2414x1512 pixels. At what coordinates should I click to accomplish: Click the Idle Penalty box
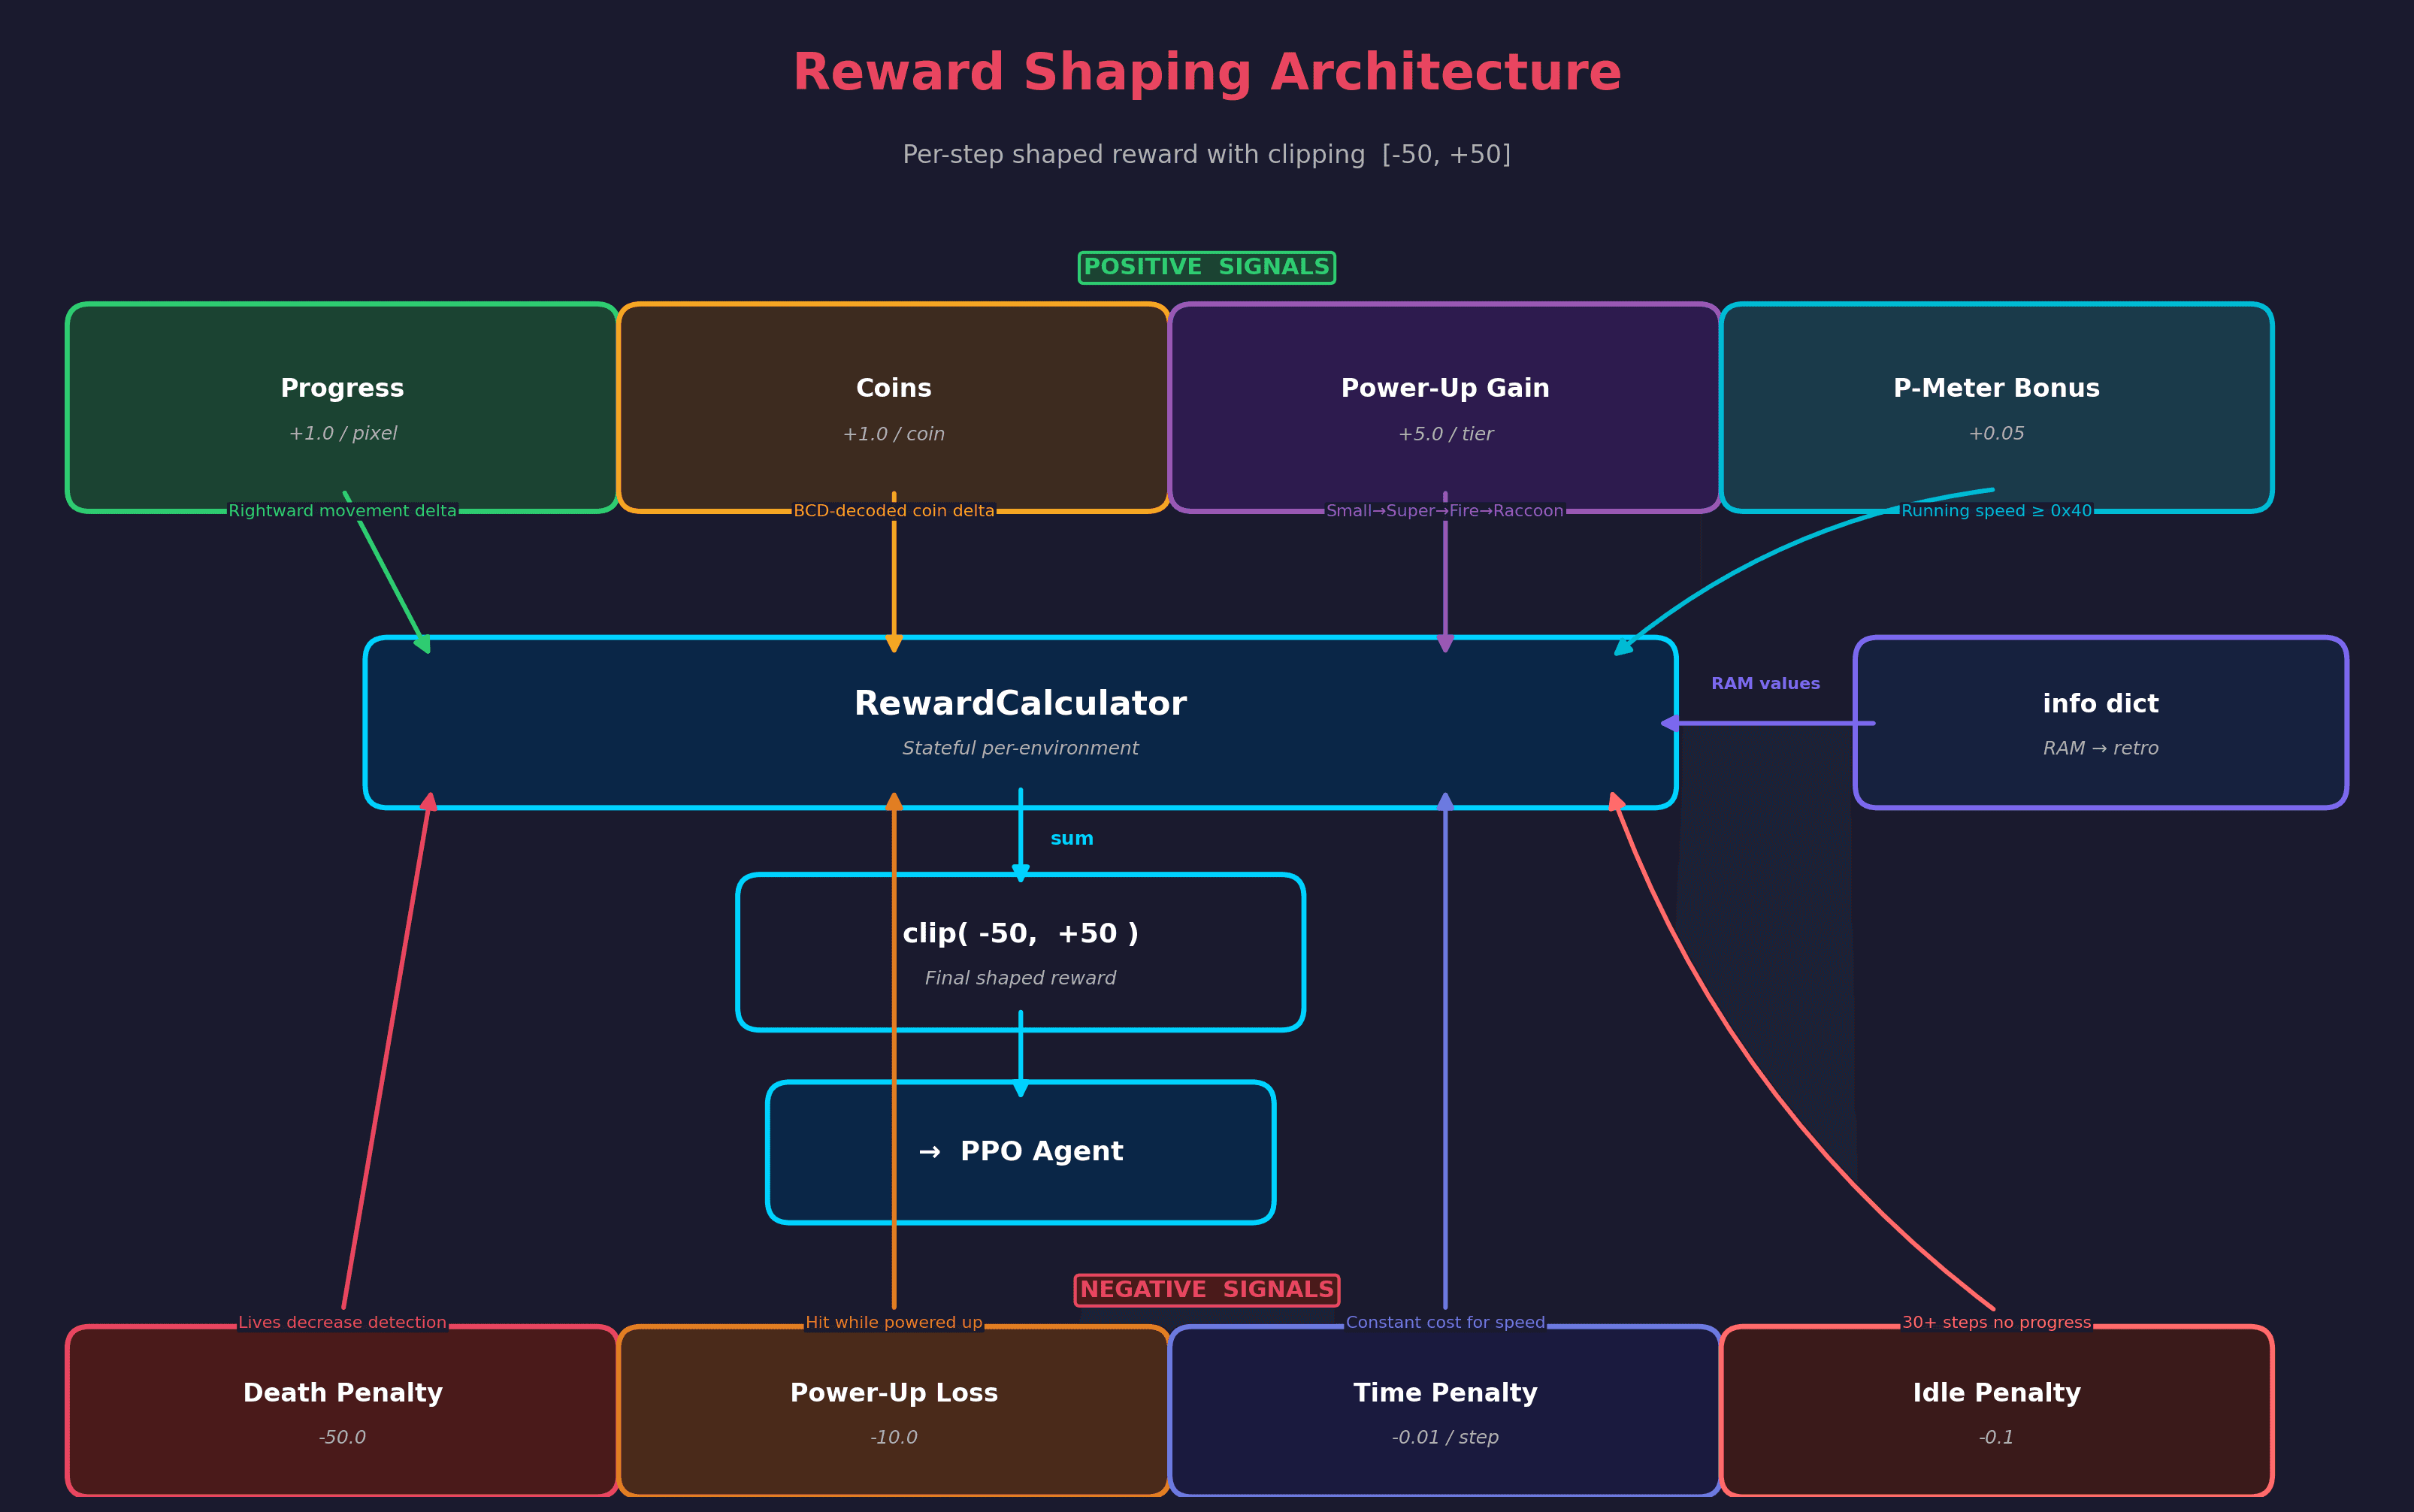tap(1996, 1410)
